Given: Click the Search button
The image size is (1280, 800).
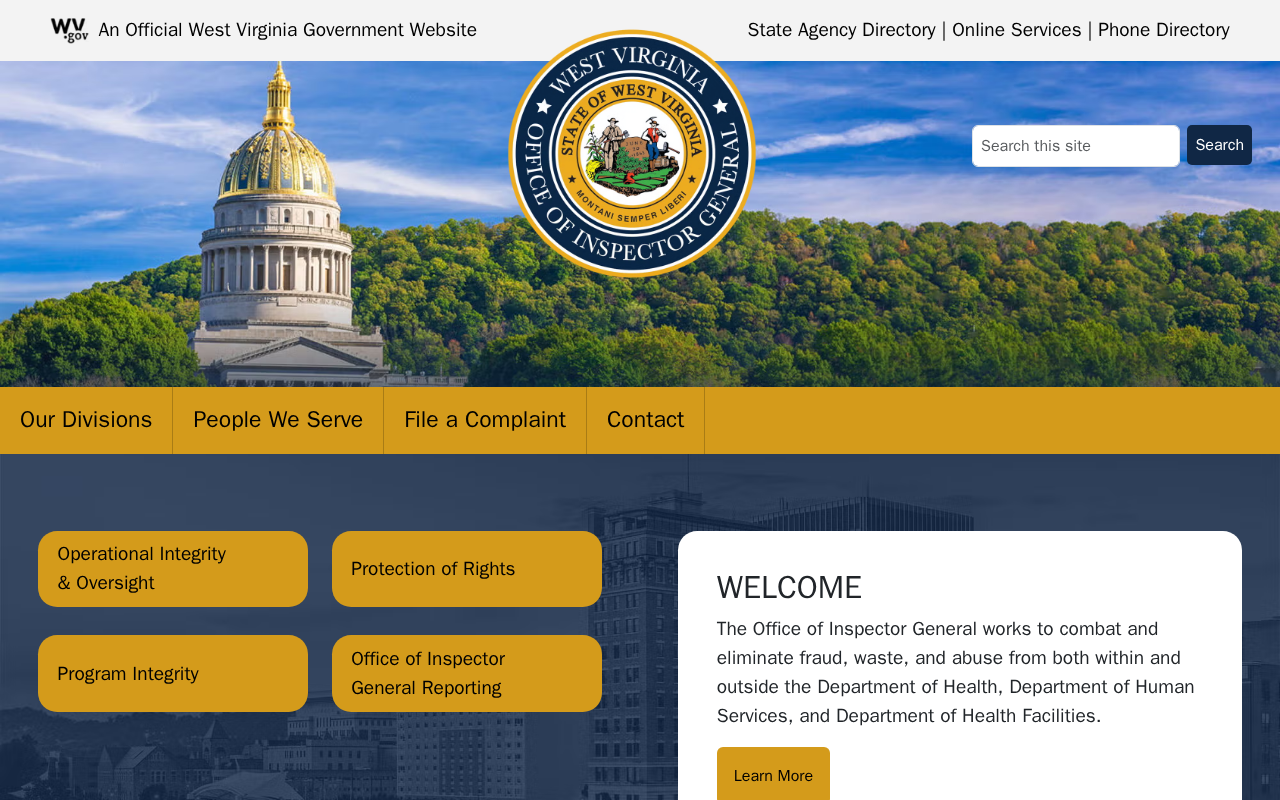Looking at the screenshot, I should 1219,145.
